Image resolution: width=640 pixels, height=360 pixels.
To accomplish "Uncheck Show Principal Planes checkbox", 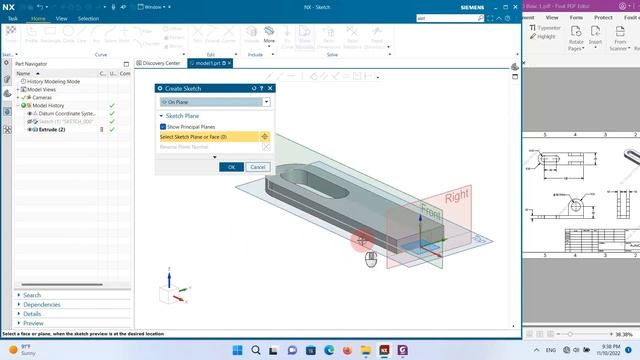I will pyautogui.click(x=163, y=127).
